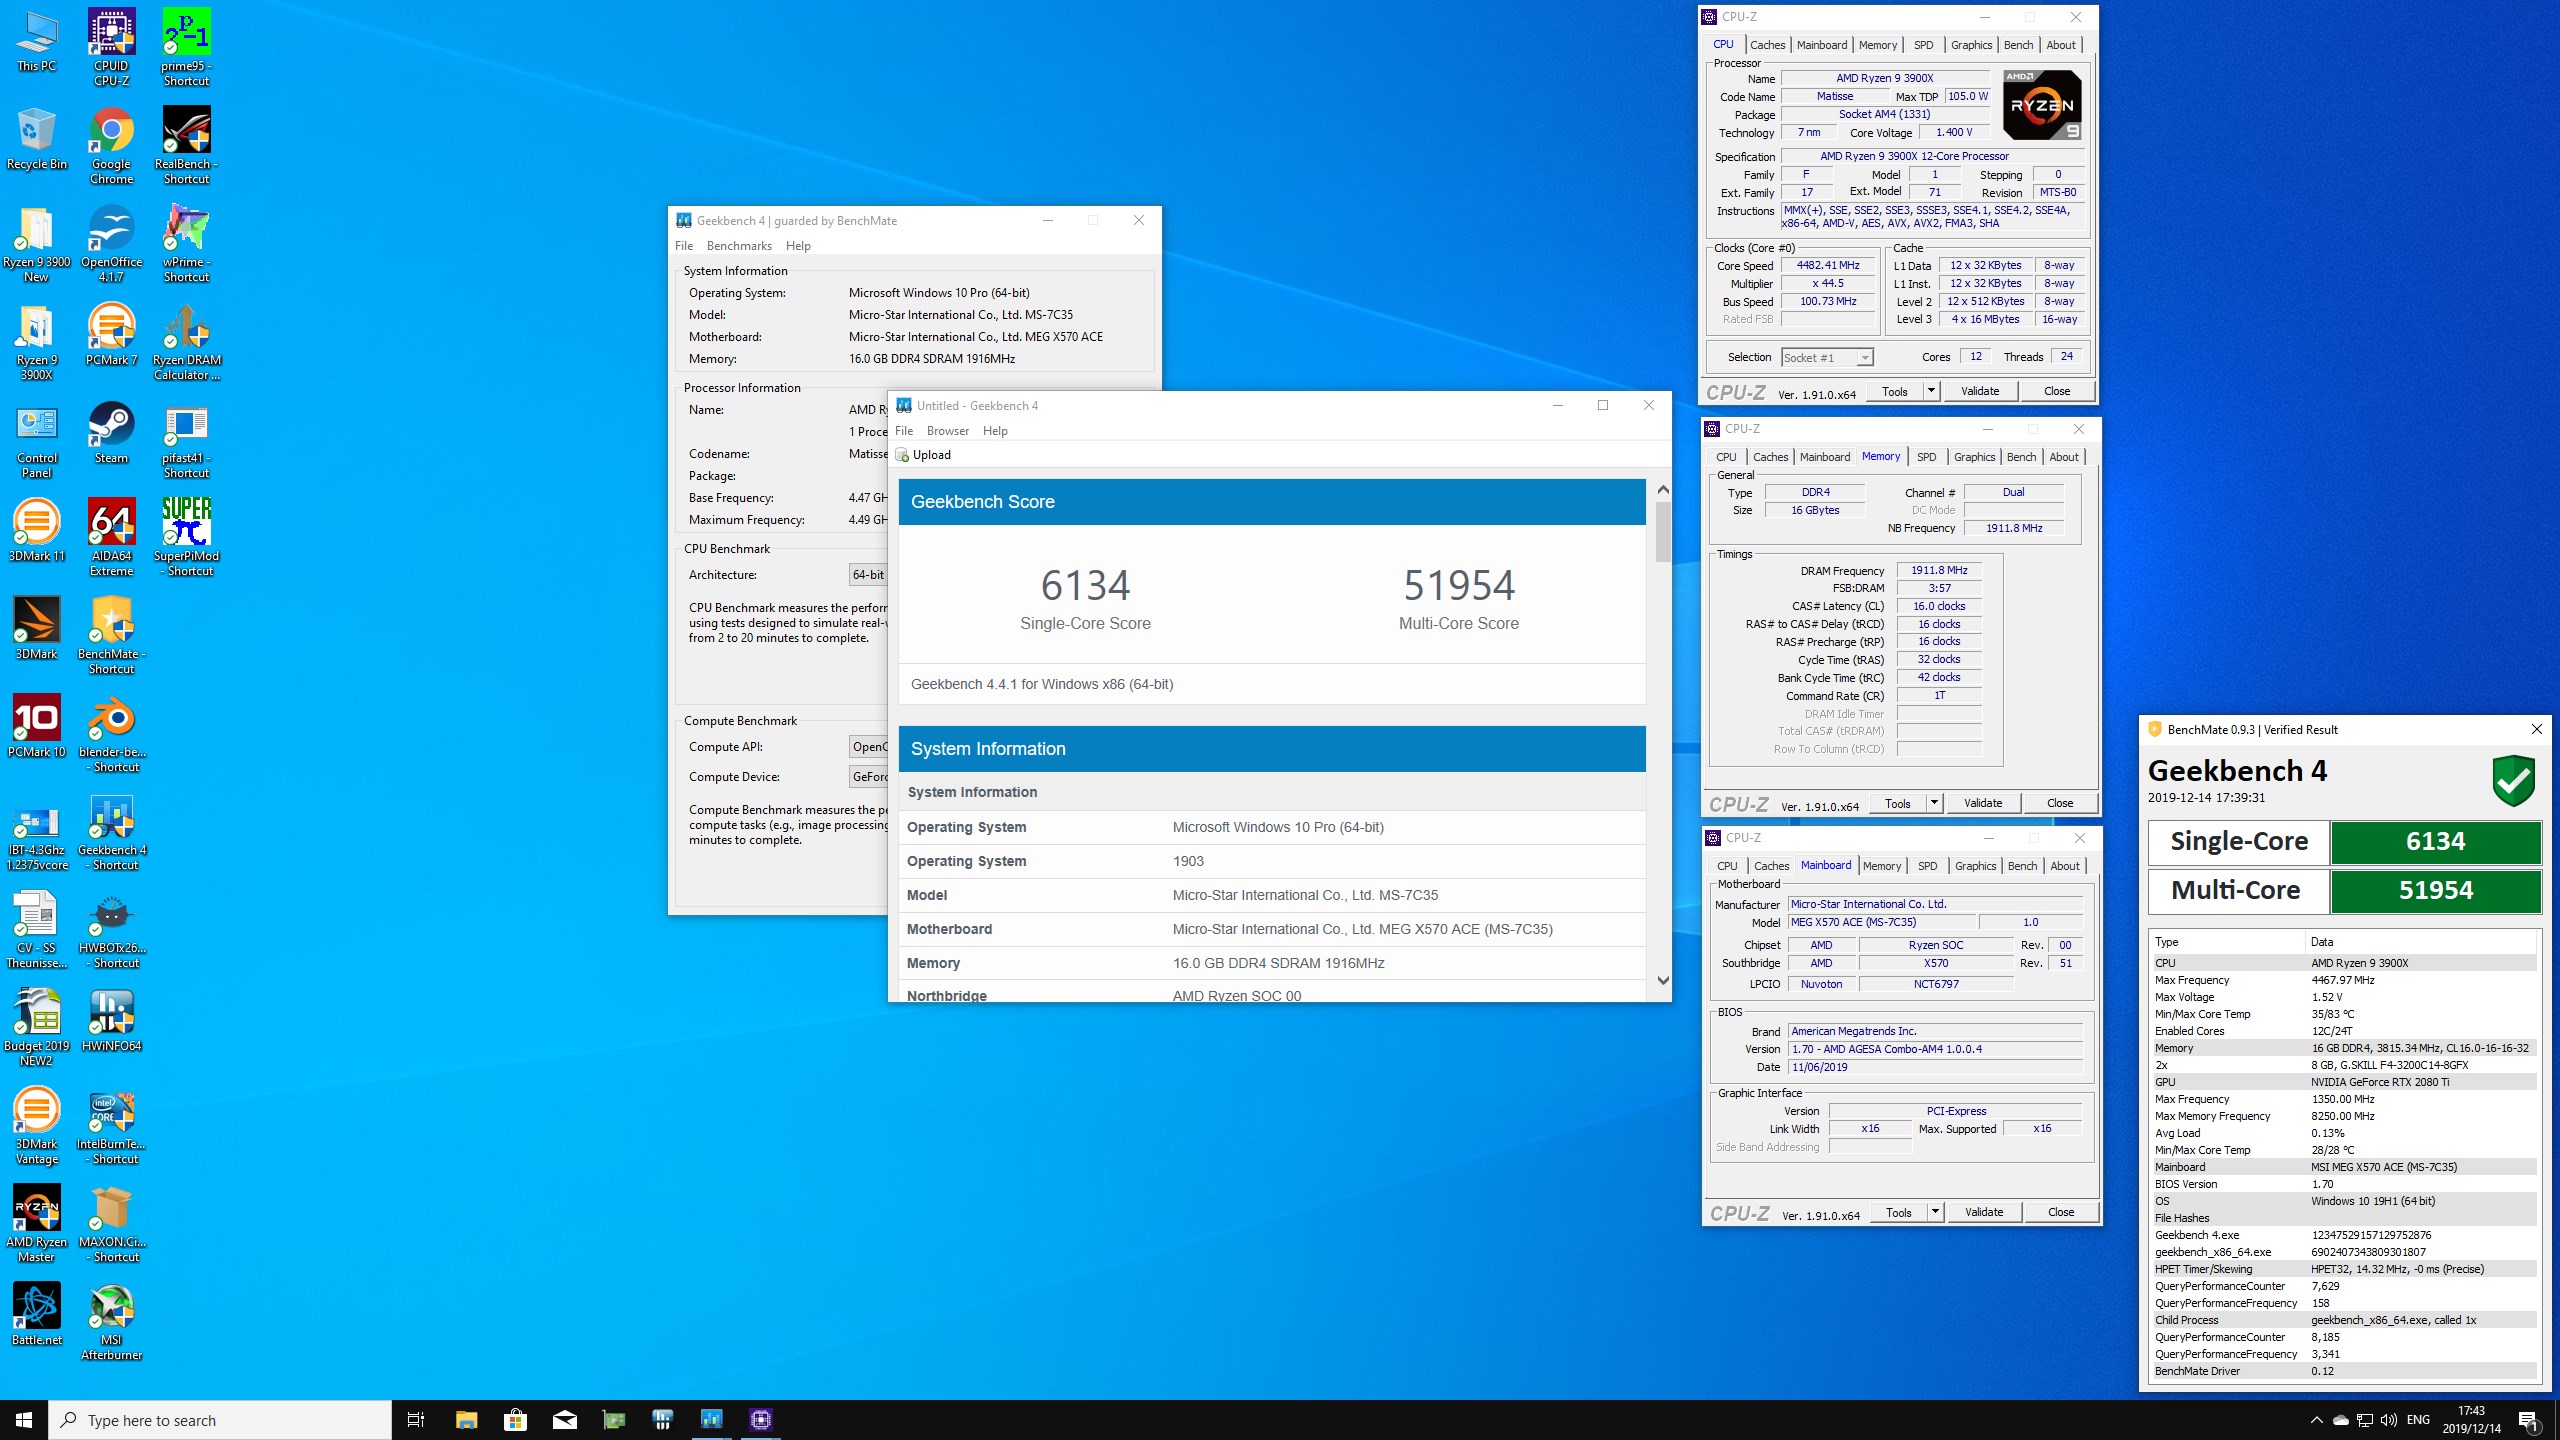Image resolution: width=2560 pixels, height=1440 pixels.
Task: Select SPD tab in Memory CPU-Z window
Action: (x=1926, y=457)
